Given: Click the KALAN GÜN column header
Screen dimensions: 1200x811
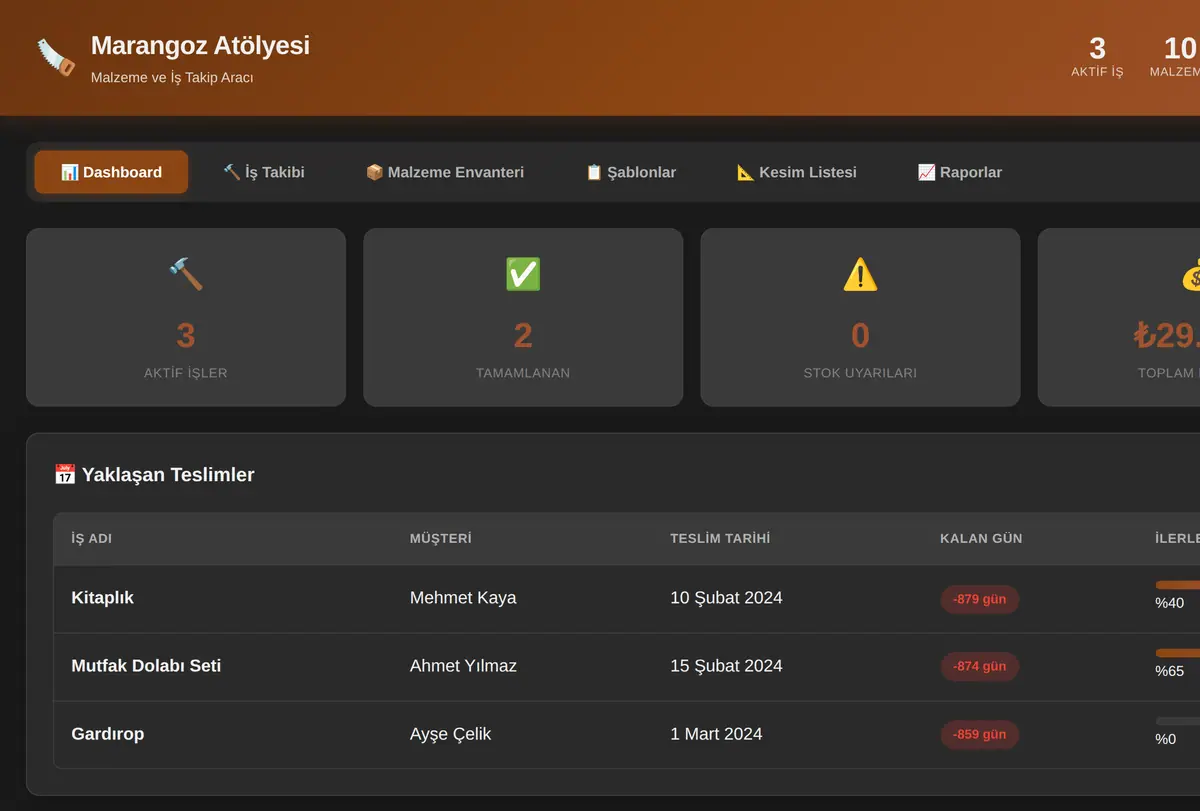Looking at the screenshot, I should pyautogui.click(x=981, y=538).
